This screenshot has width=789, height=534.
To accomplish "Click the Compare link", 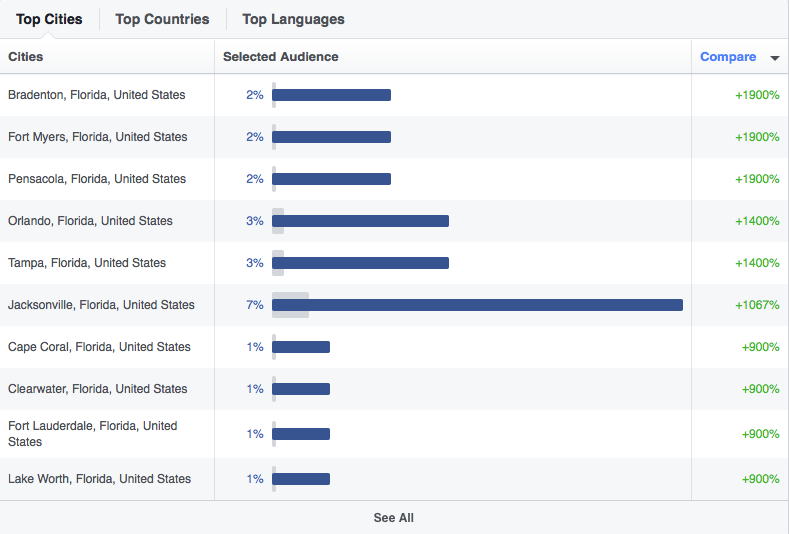I will click(728, 57).
